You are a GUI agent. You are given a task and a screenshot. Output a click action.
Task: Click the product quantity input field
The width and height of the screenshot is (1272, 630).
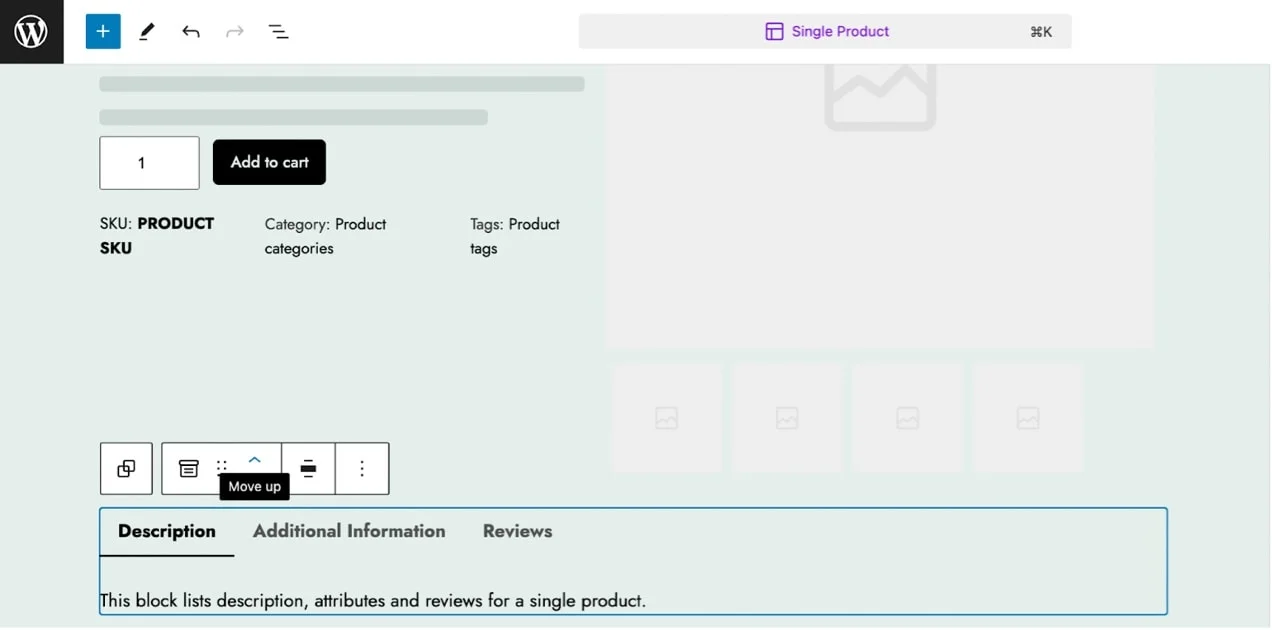pos(149,162)
